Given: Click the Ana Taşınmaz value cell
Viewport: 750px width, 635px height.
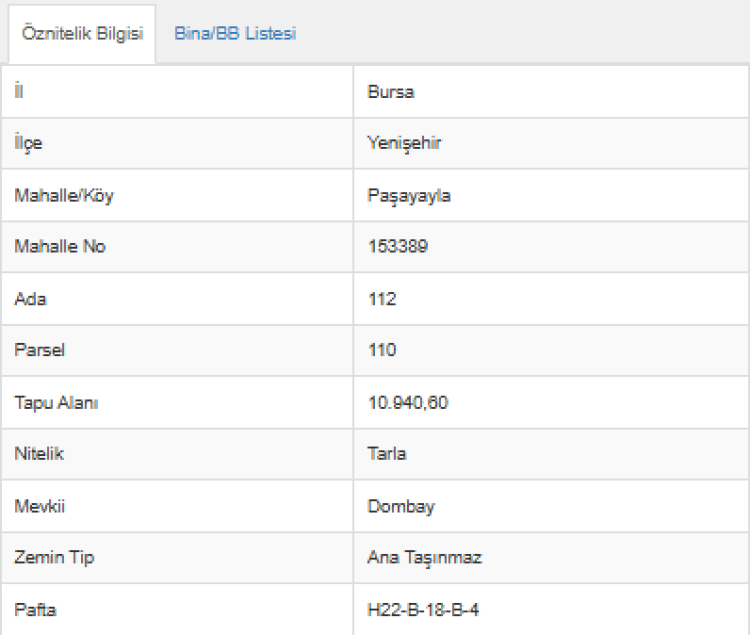Looking at the screenshot, I should [425, 557].
